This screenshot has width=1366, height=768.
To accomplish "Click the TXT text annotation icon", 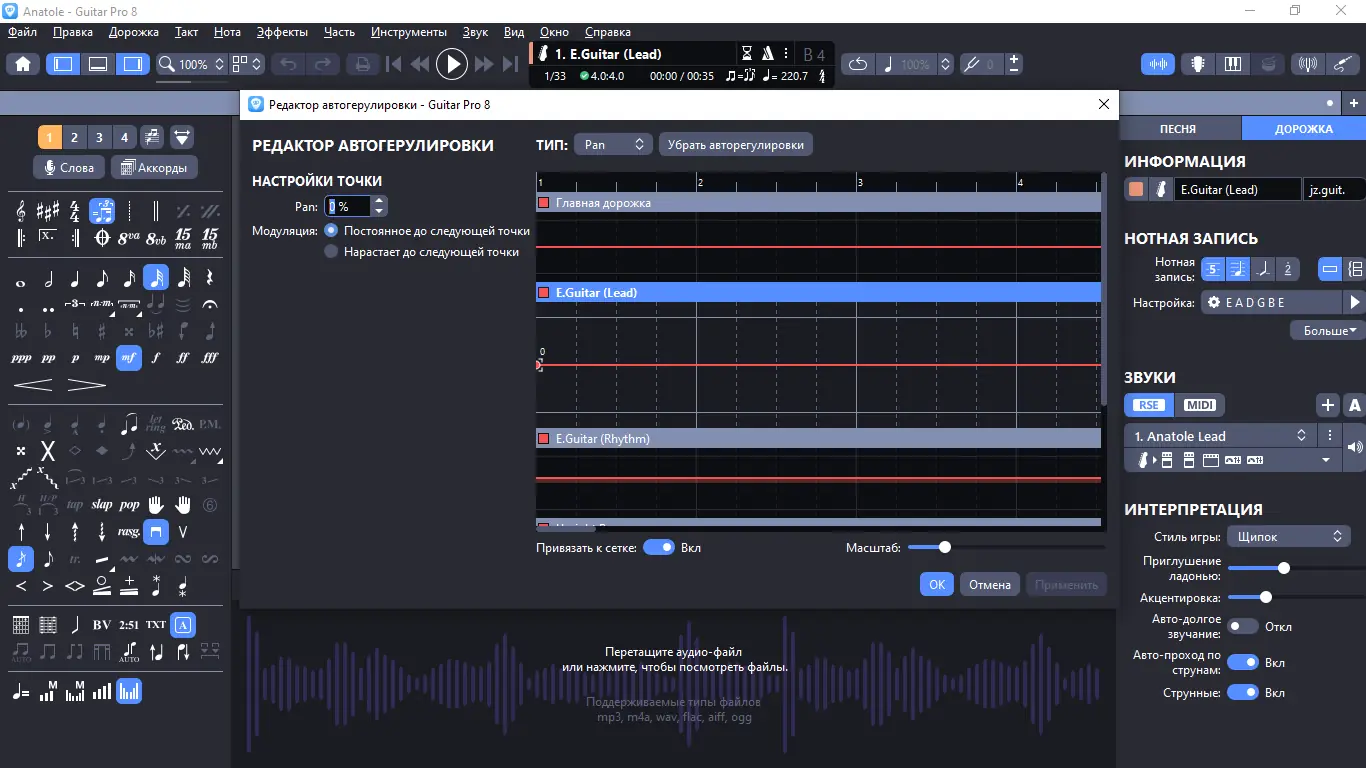I will pyautogui.click(x=156, y=625).
